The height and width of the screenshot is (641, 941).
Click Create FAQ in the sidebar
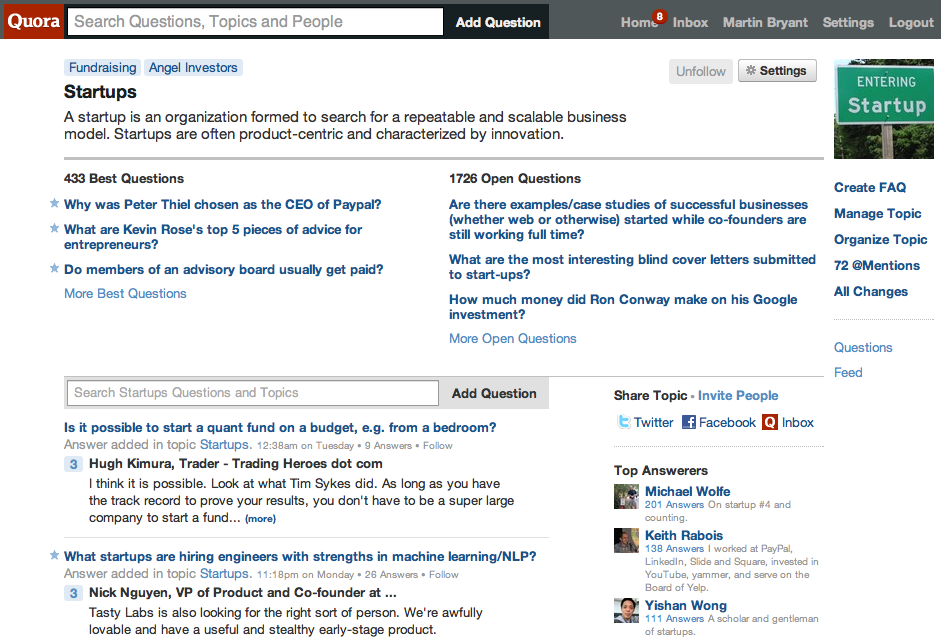[870, 187]
